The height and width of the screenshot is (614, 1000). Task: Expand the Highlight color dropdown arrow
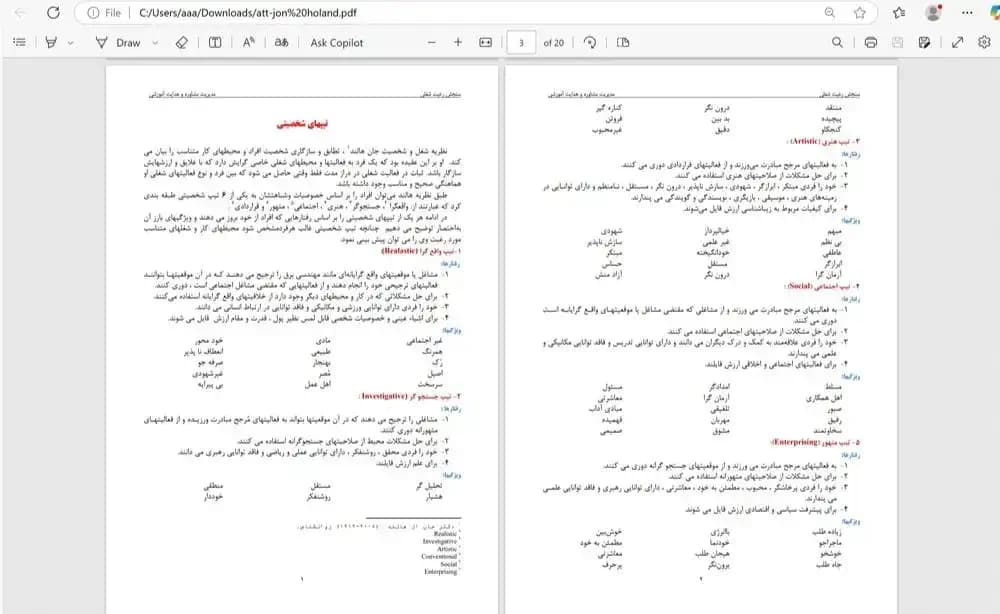pyautogui.click(x=70, y=43)
